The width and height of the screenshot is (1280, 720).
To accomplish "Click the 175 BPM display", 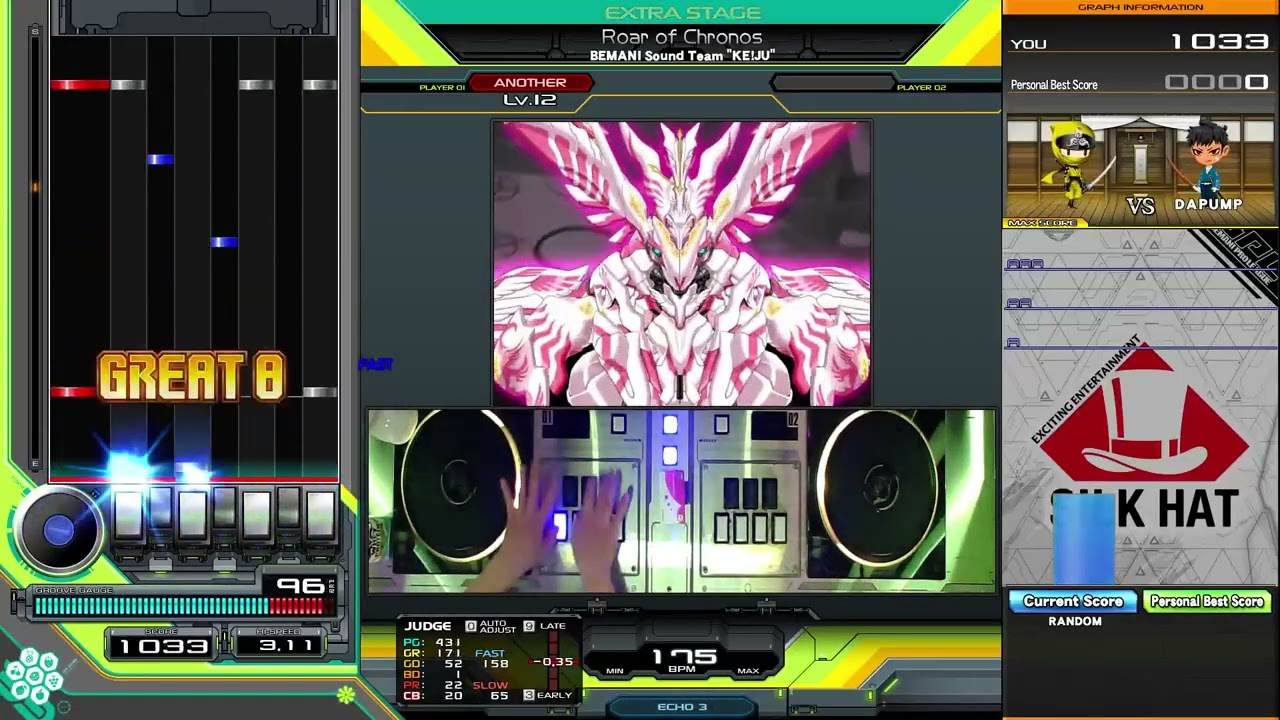I will click(x=682, y=660).
